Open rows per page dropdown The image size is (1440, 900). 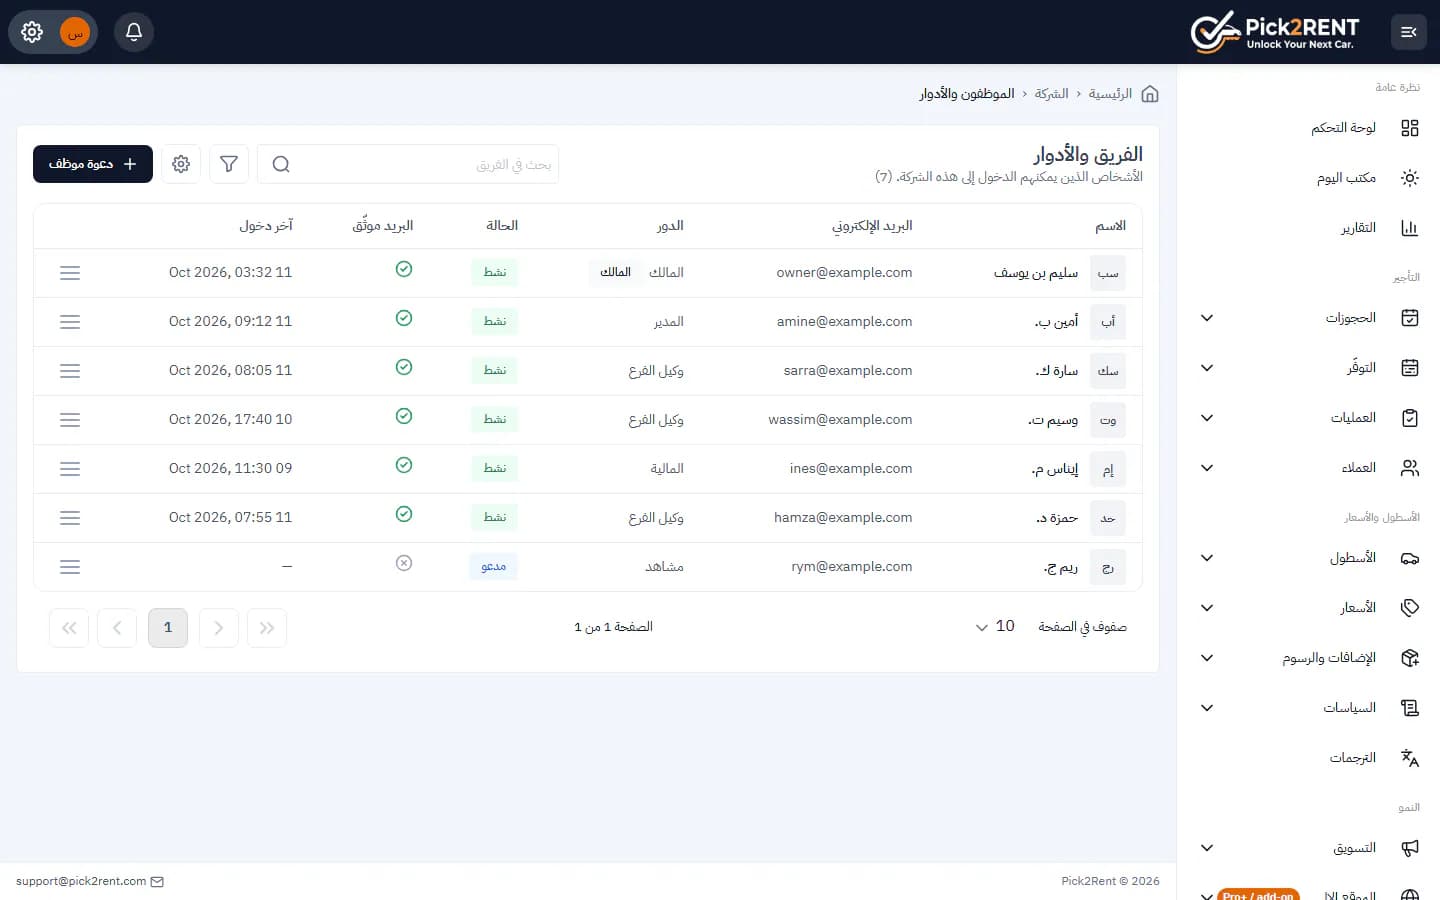(x=996, y=627)
